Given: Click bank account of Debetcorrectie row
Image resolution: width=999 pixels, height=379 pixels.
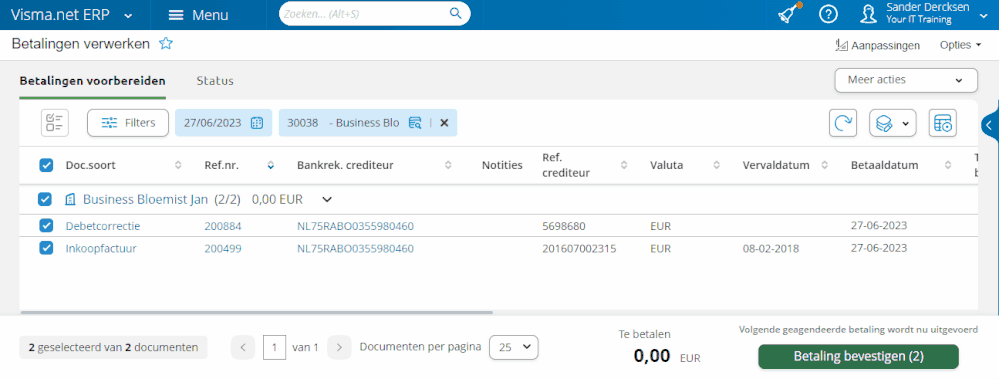Looking at the screenshot, I should click(356, 226).
